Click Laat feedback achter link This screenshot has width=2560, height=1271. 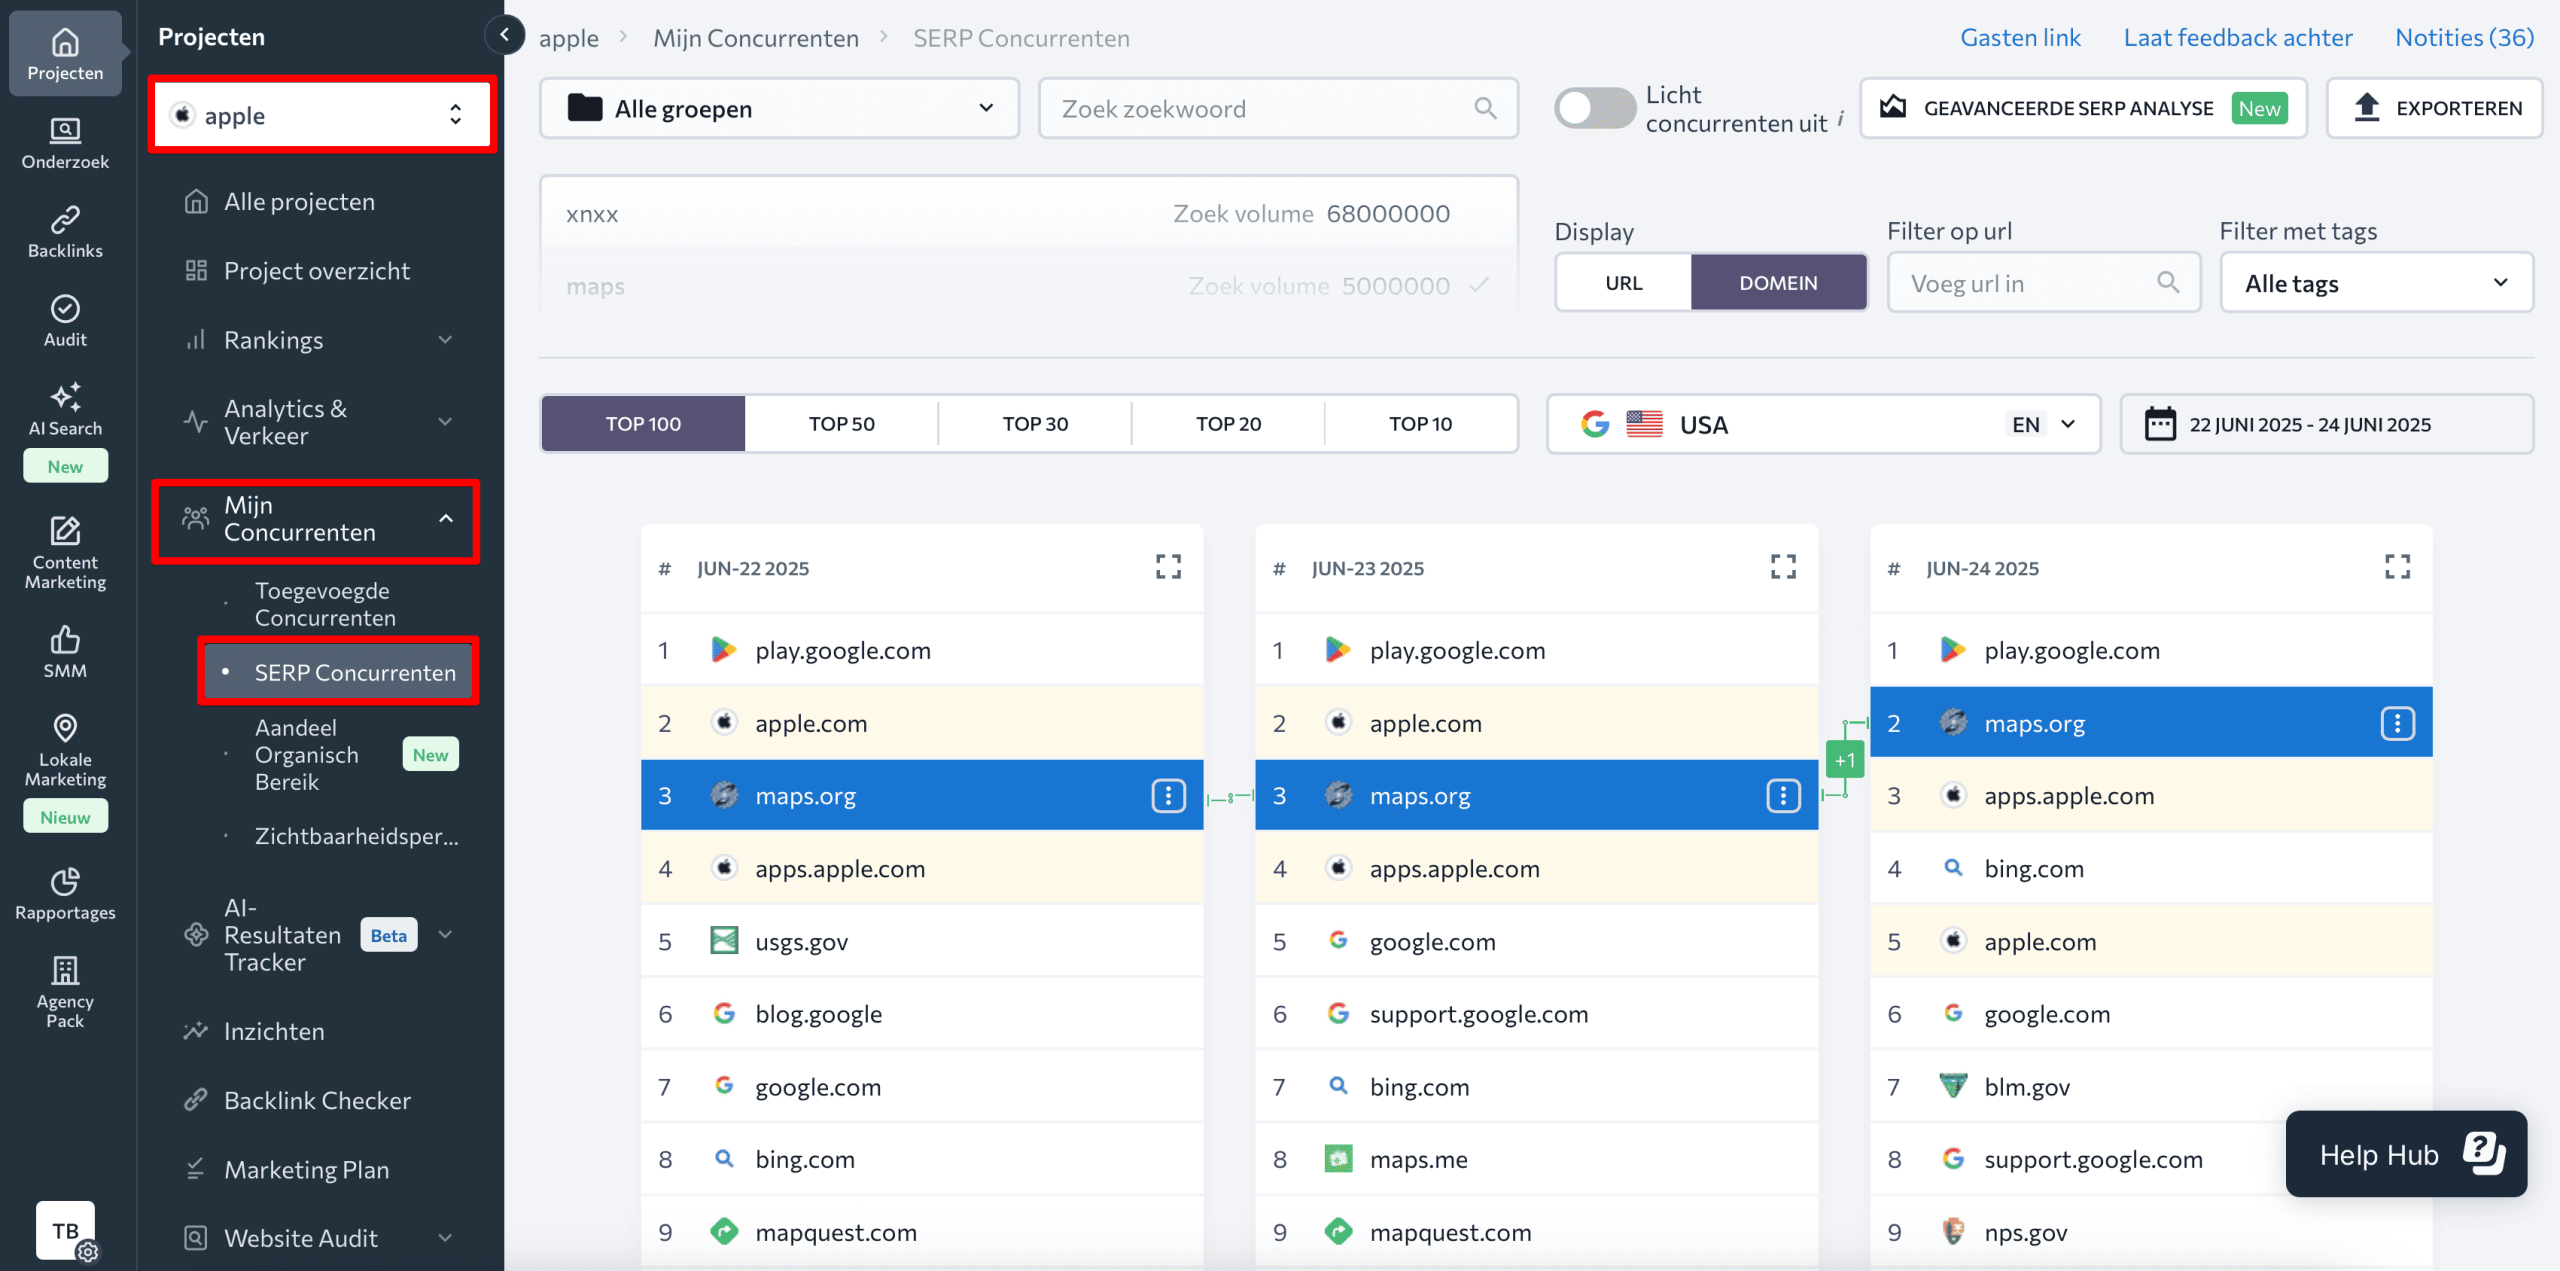tap(2238, 37)
